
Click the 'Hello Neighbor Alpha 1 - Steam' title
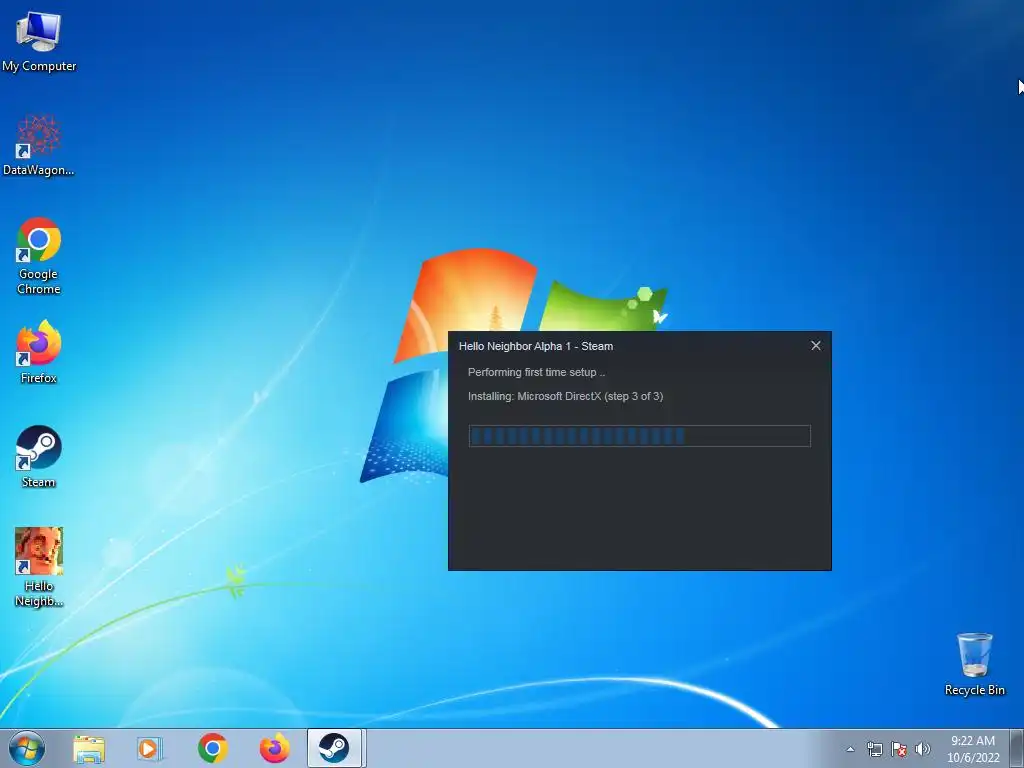[536, 346]
